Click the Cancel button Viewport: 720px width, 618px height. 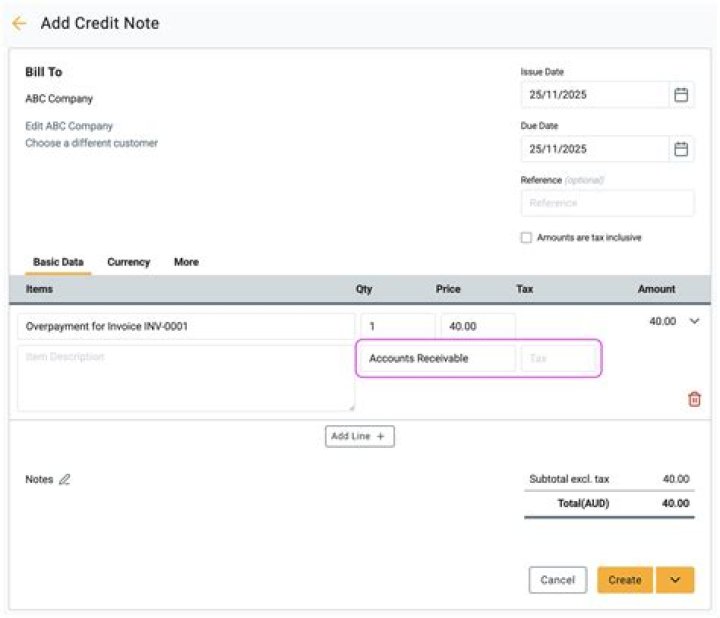coord(557,580)
